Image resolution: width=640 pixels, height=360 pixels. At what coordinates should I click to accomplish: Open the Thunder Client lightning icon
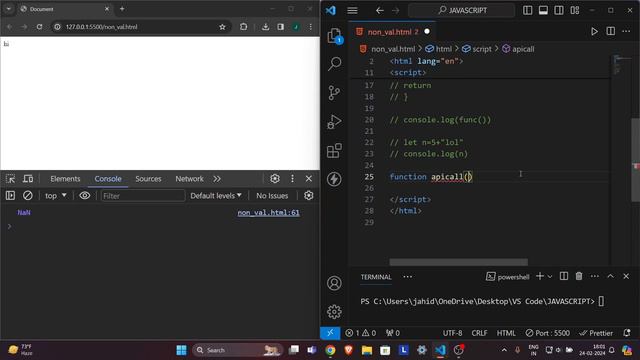(x=334, y=179)
